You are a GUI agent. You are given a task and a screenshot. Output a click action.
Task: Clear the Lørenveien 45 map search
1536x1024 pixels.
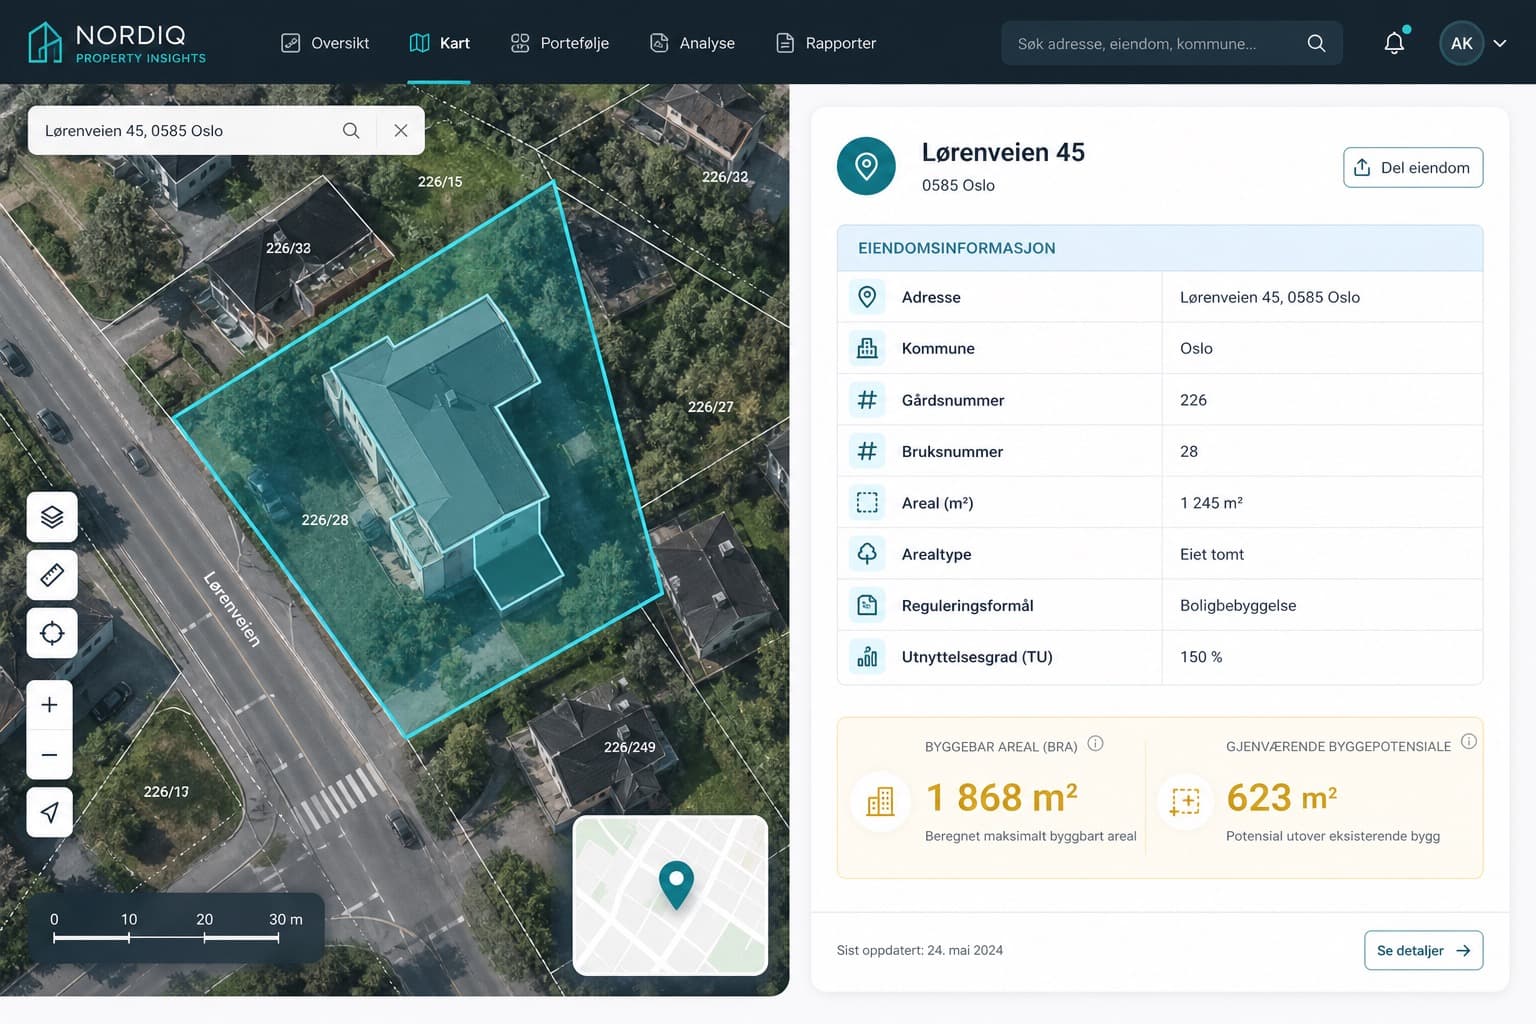click(401, 130)
